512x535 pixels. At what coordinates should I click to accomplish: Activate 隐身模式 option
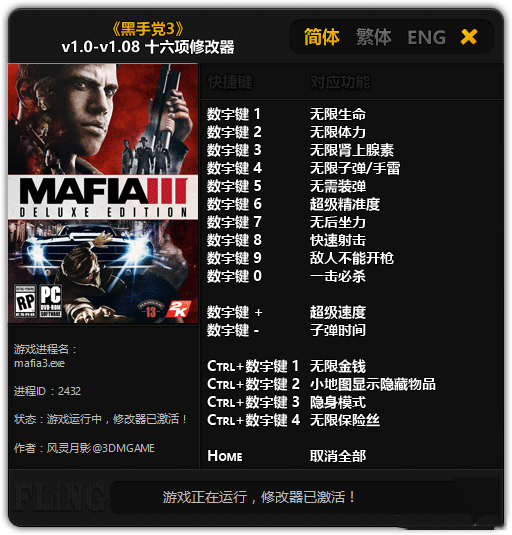pos(338,402)
